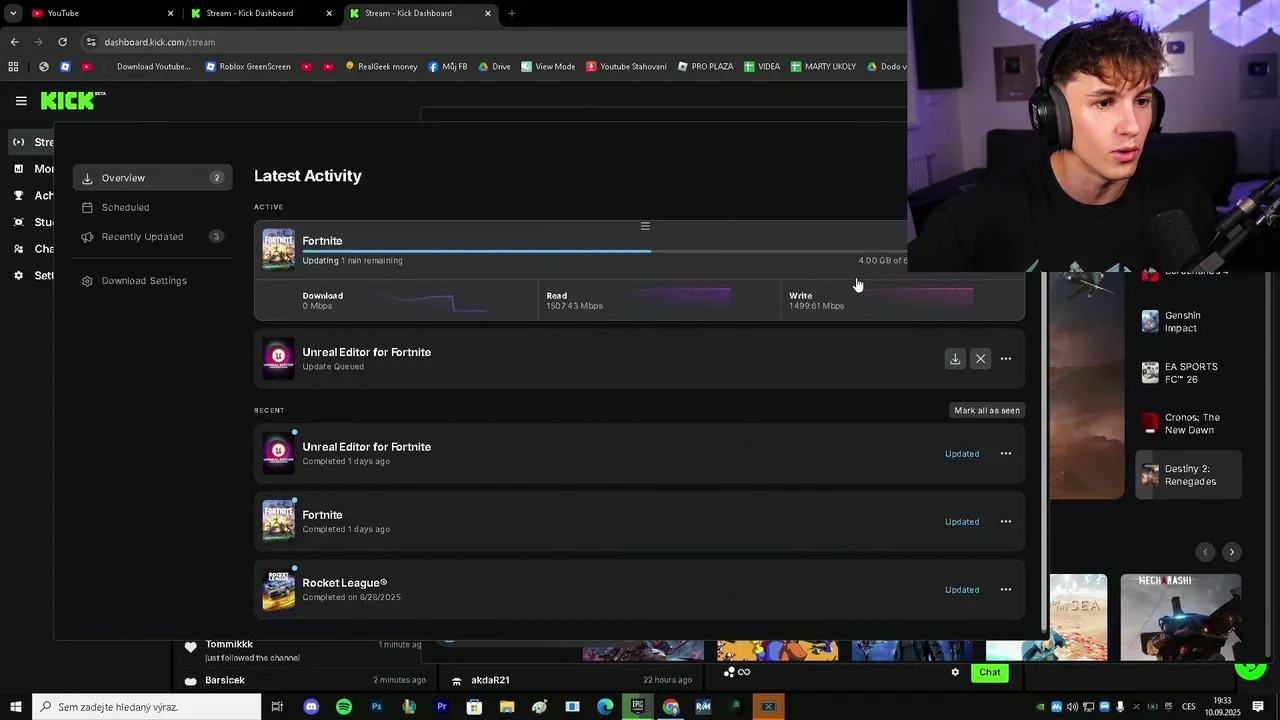This screenshot has width=1280, height=720.
Task: Open the Overview section
Action: [152, 178]
